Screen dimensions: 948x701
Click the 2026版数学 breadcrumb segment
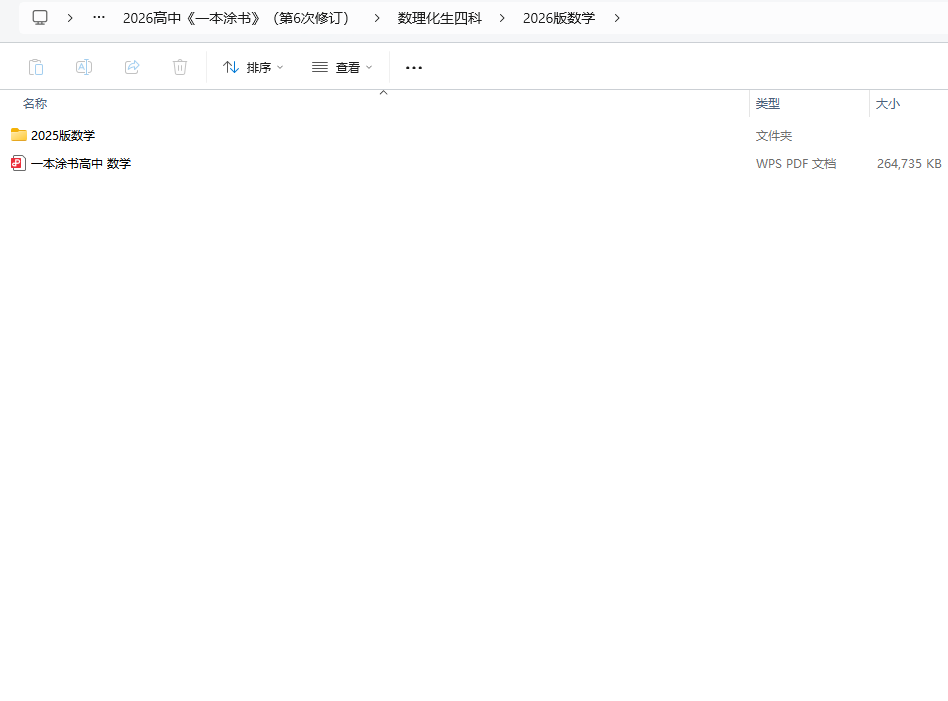[558, 17]
